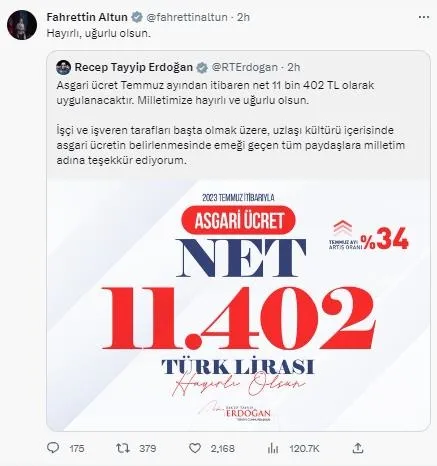
Task: Open the @RTErdogan handle link
Action: pyautogui.click(x=245, y=67)
